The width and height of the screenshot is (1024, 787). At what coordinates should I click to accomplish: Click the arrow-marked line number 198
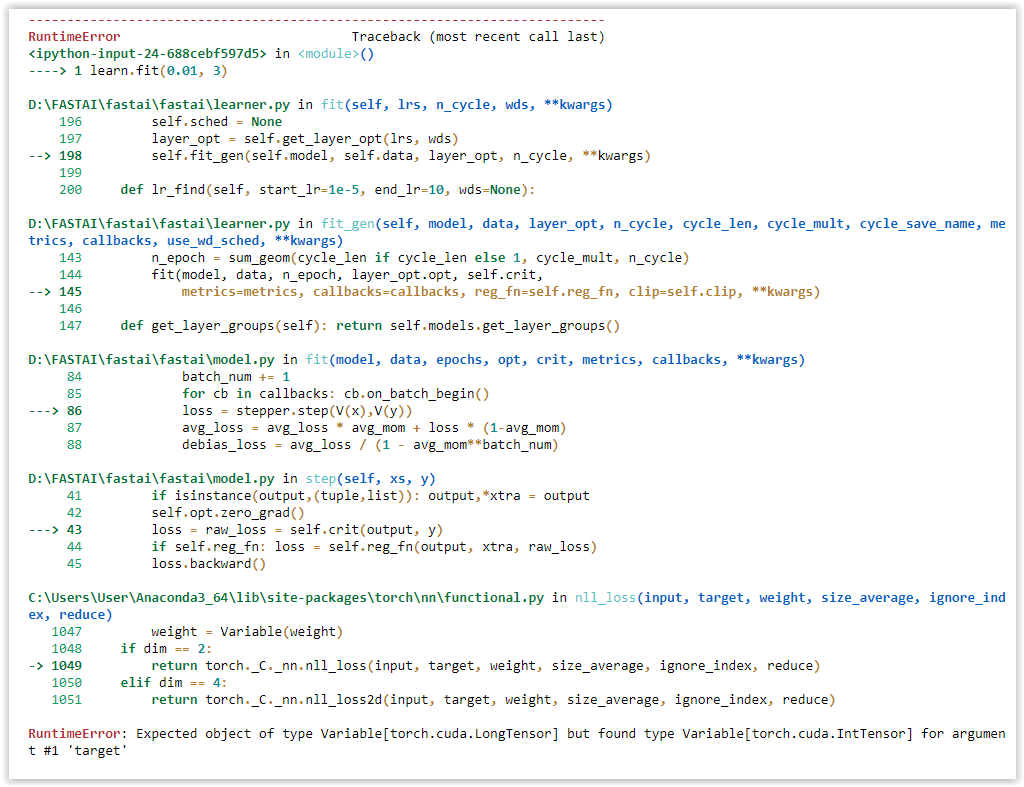(x=70, y=156)
